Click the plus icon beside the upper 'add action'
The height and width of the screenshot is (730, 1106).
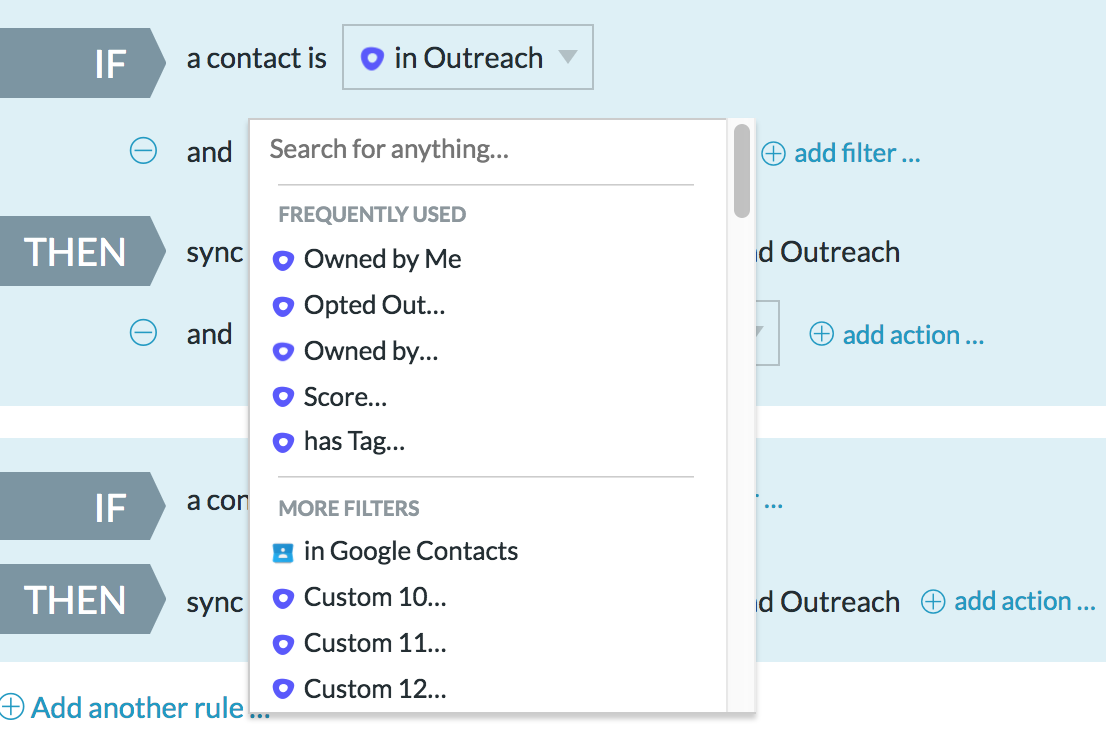[x=821, y=334]
